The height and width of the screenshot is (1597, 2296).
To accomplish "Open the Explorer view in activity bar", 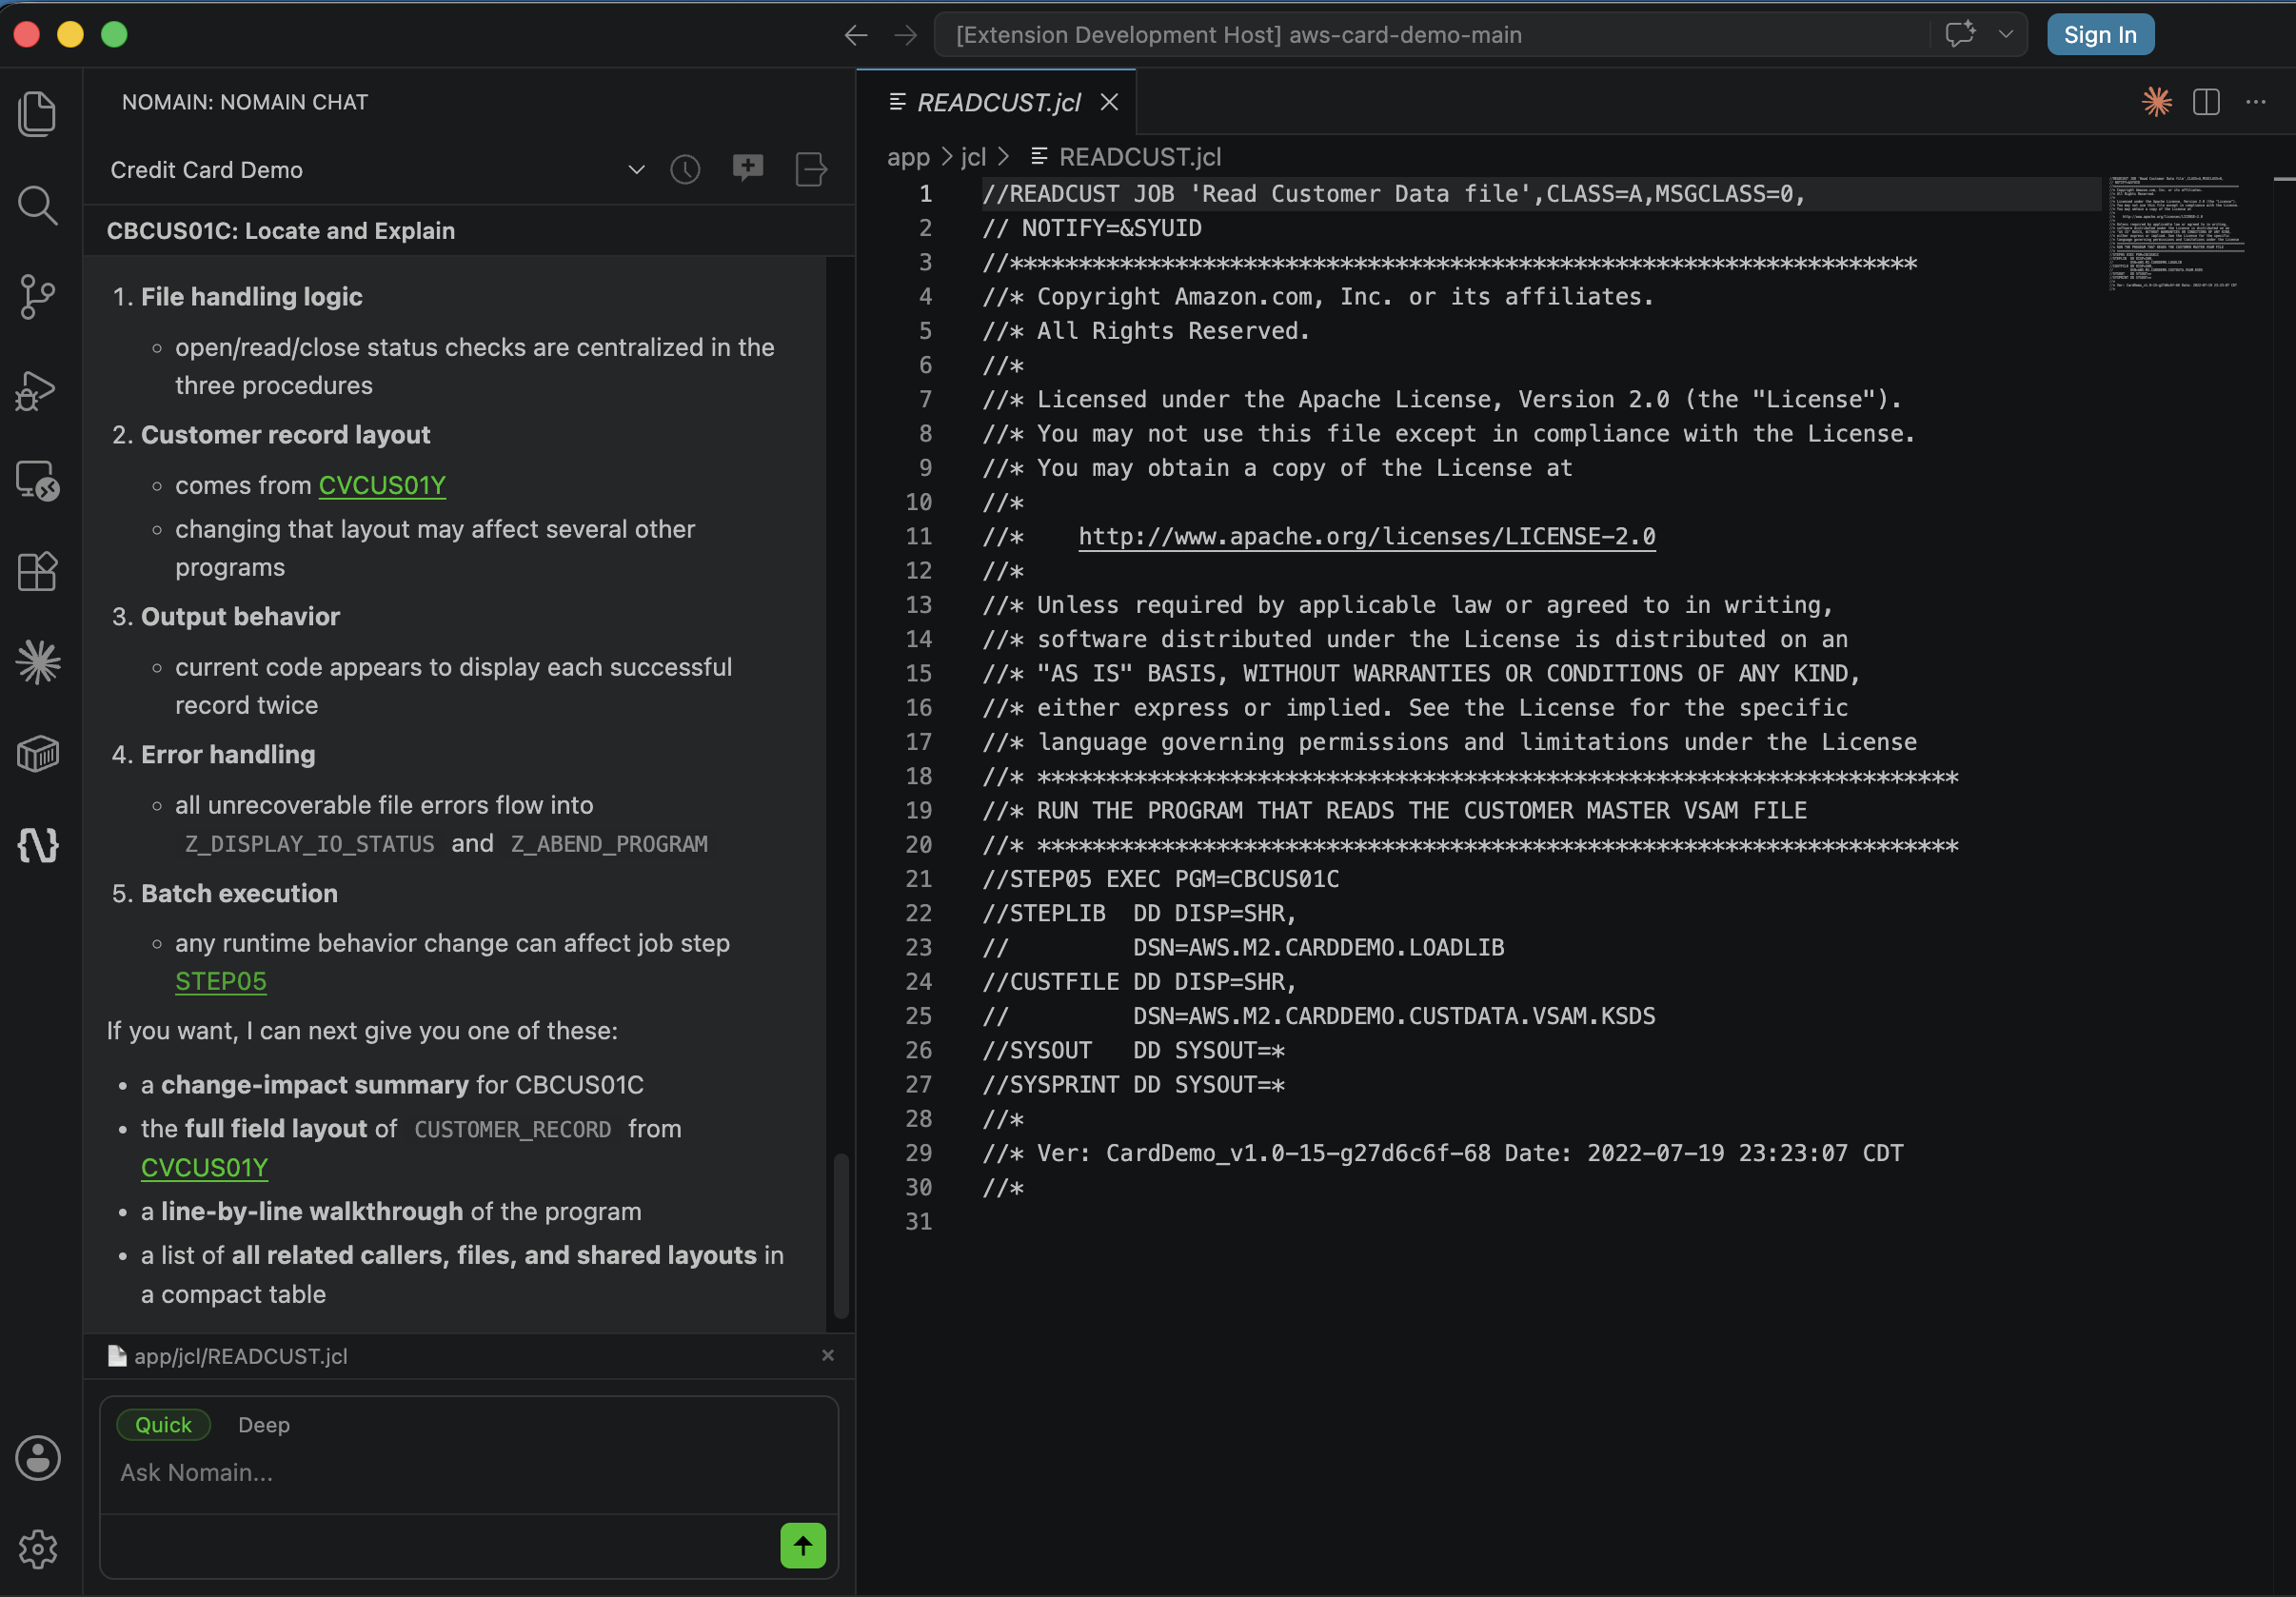I will (x=38, y=113).
